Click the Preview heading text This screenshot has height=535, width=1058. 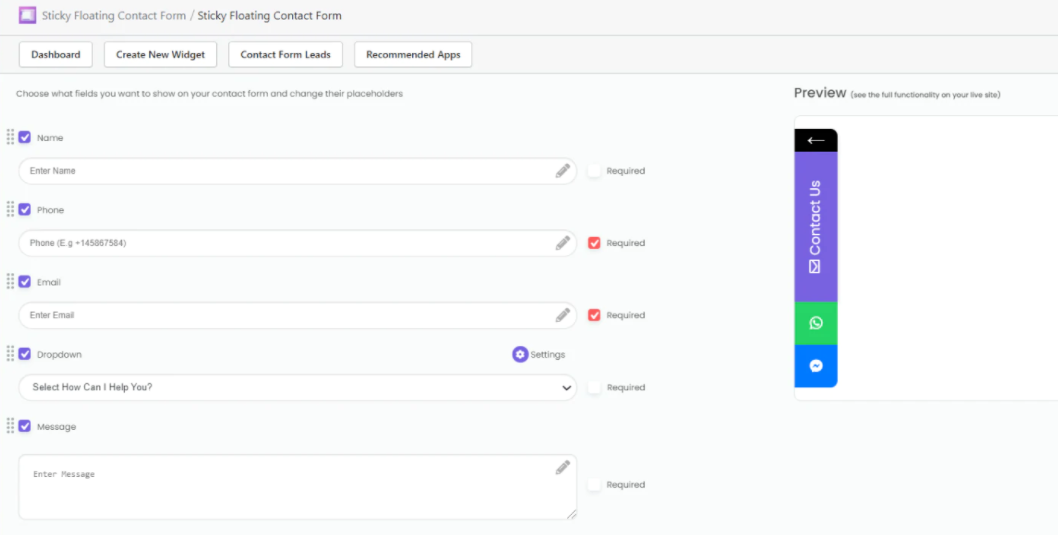820,93
